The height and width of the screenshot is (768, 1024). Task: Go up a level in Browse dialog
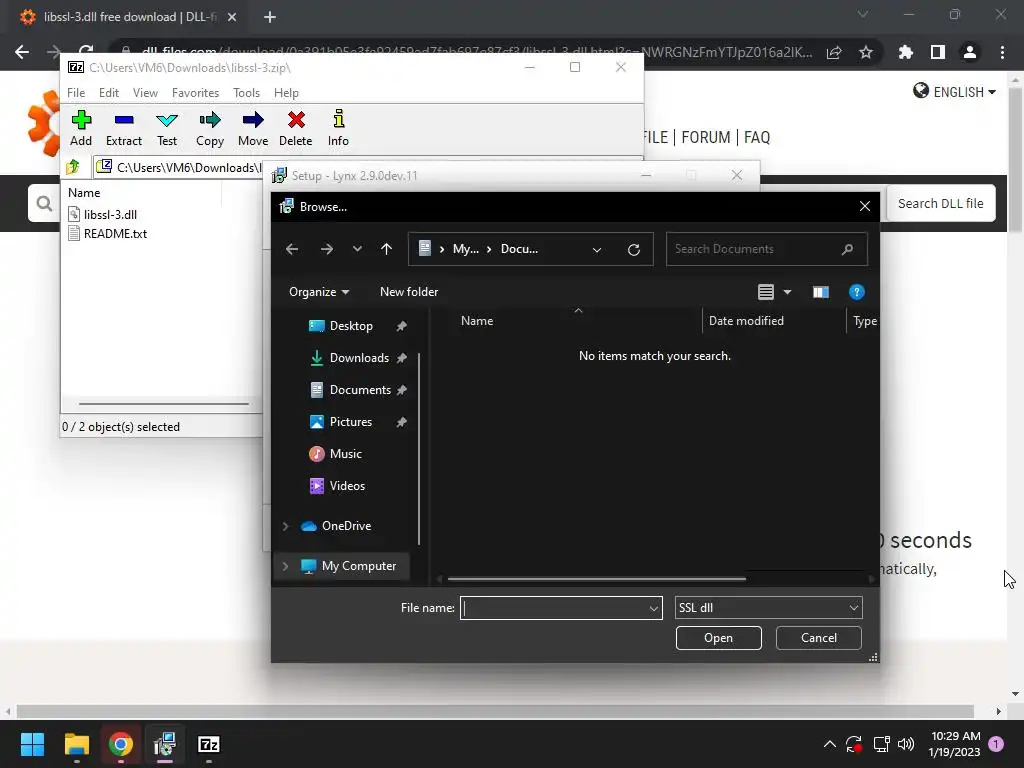point(387,249)
